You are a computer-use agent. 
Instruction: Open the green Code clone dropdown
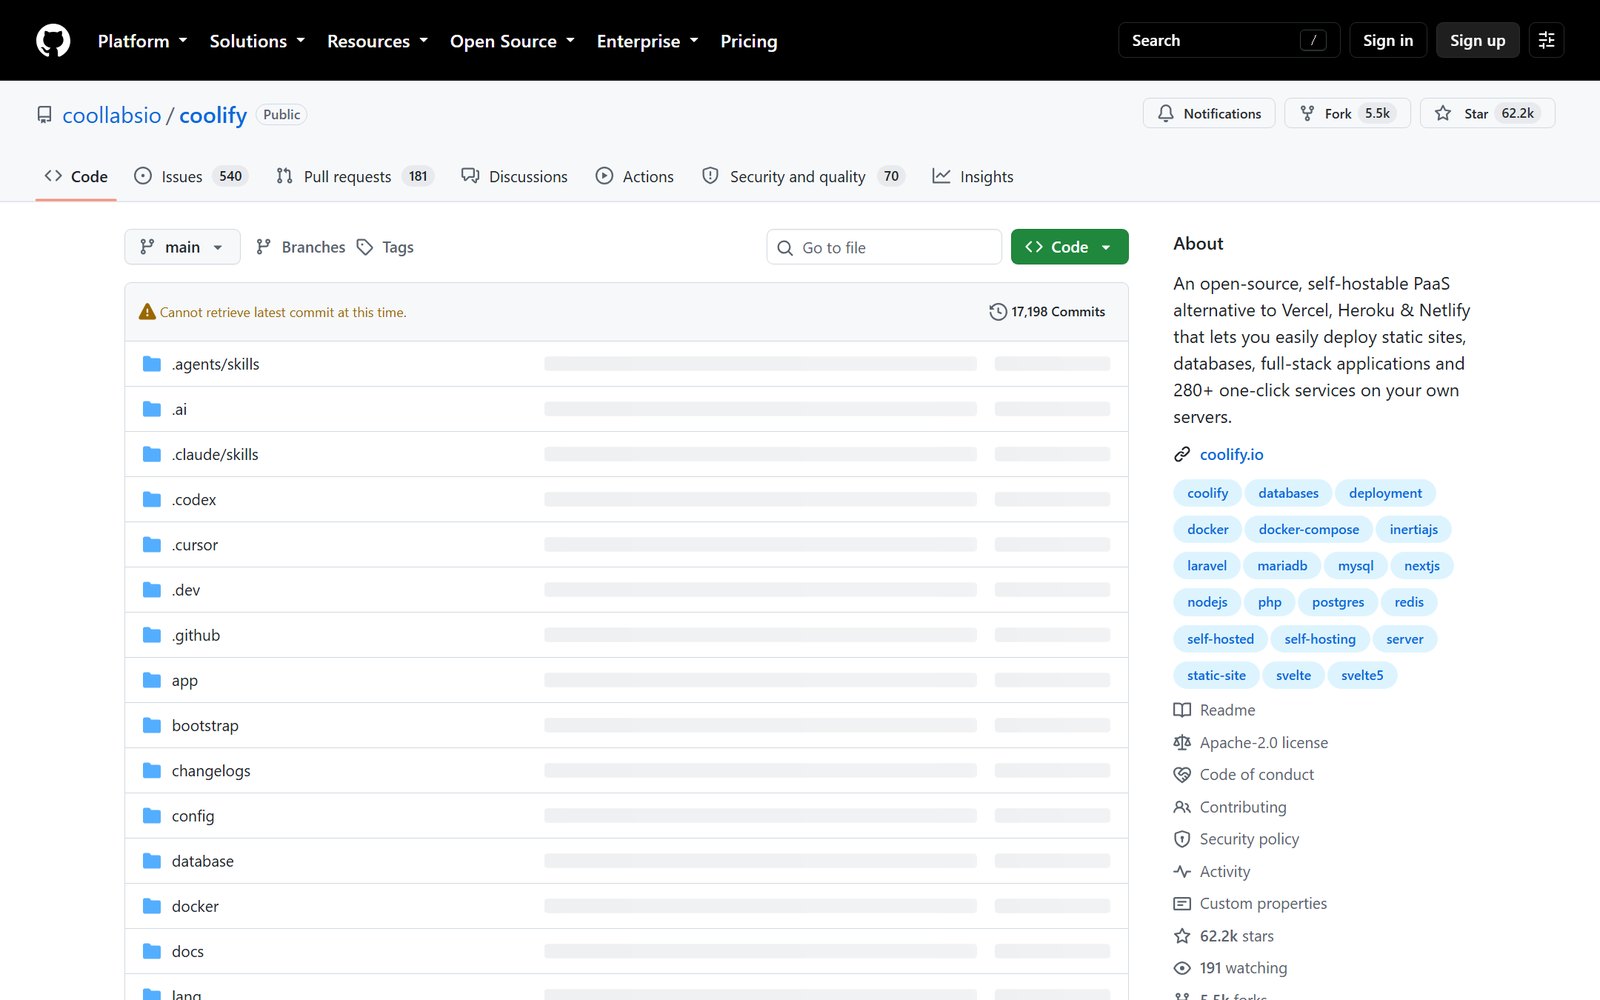click(x=1069, y=247)
